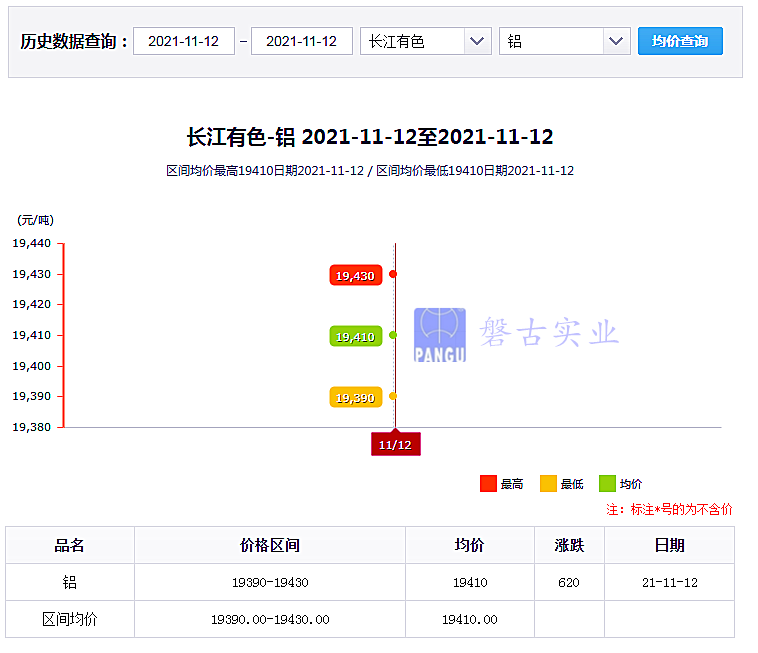Screen dimensions: 758x653
Task: Select the yellow lowest-price data point
Action: (x=393, y=396)
